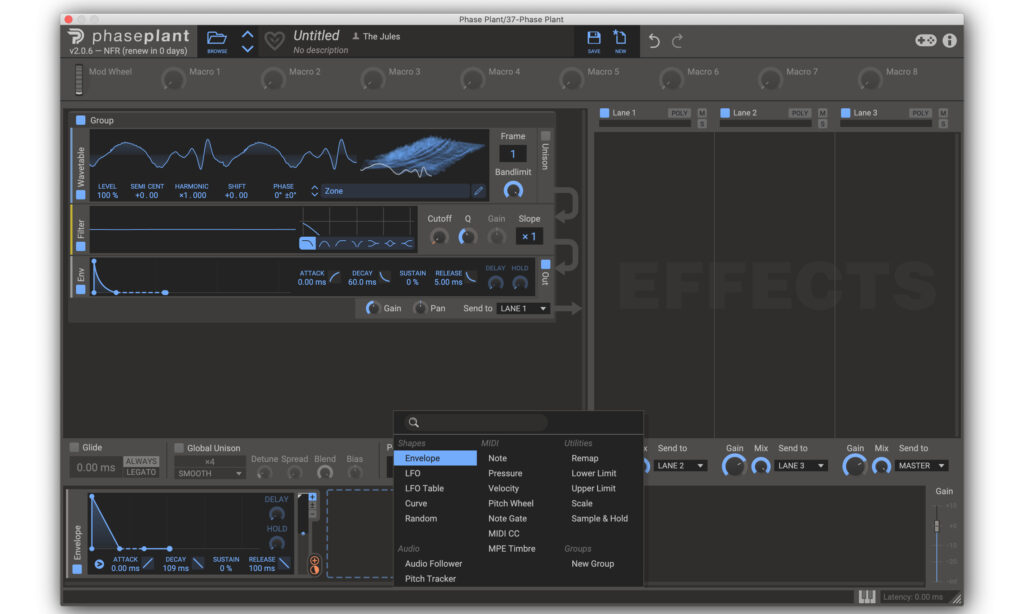Click the LEGATO glide mode button
This screenshot has width=1024, height=614.
coord(141,472)
